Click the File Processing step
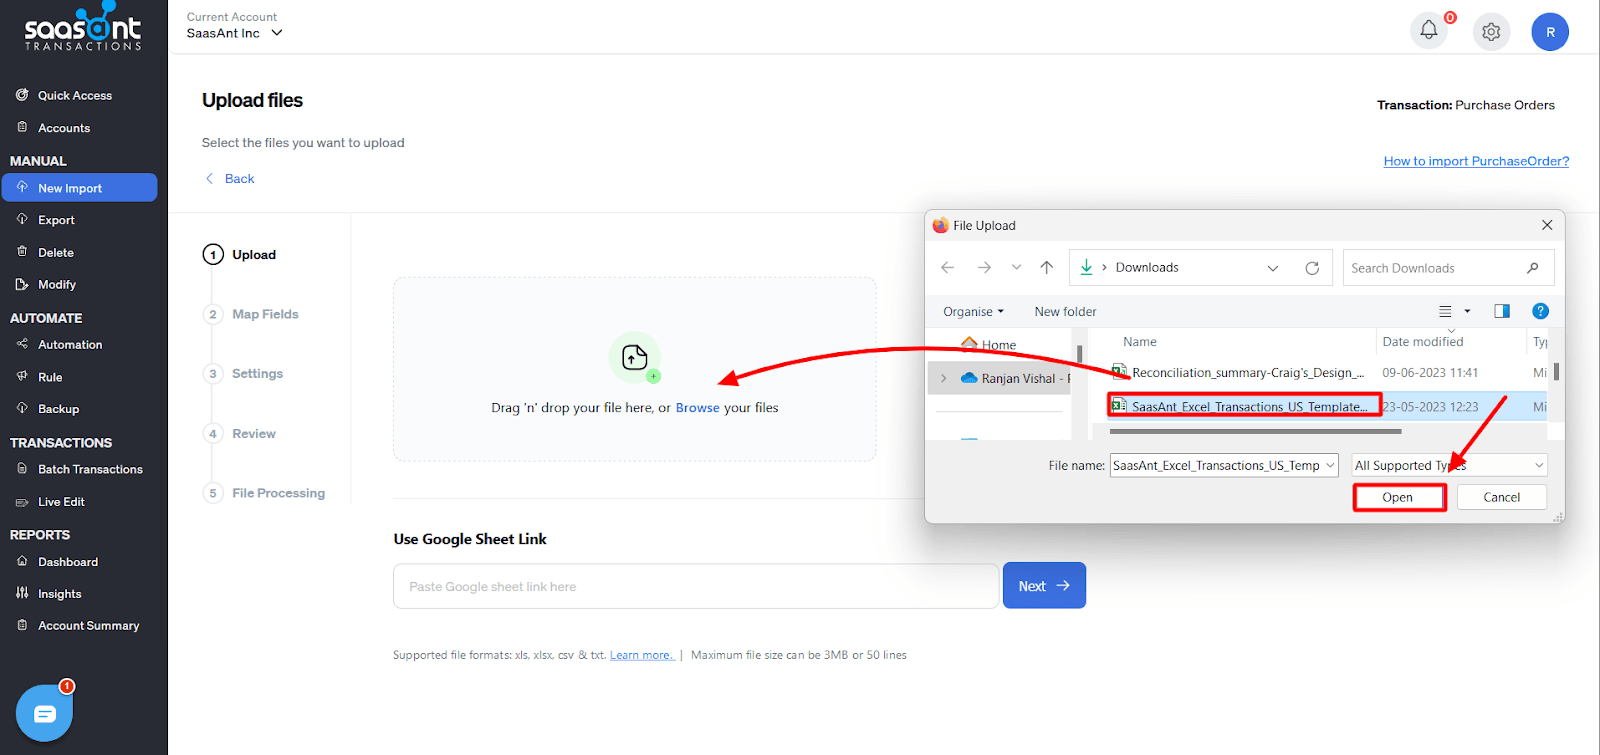This screenshot has height=755, width=1600. (x=278, y=493)
